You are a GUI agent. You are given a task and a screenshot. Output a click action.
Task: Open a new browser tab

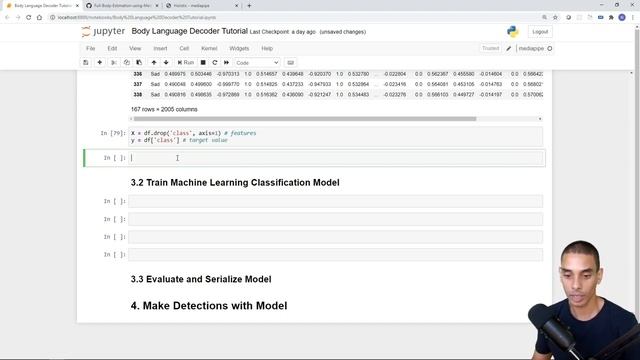pos(249,6)
